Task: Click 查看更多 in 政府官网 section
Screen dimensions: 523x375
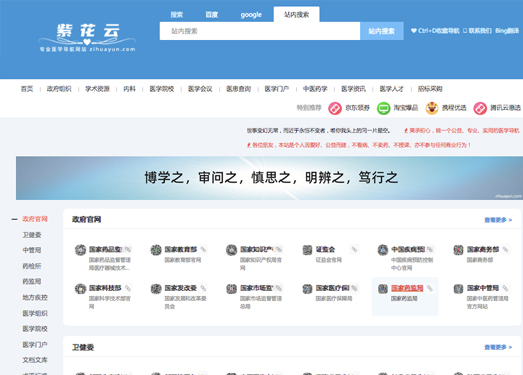Action: [x=498, y=220]
